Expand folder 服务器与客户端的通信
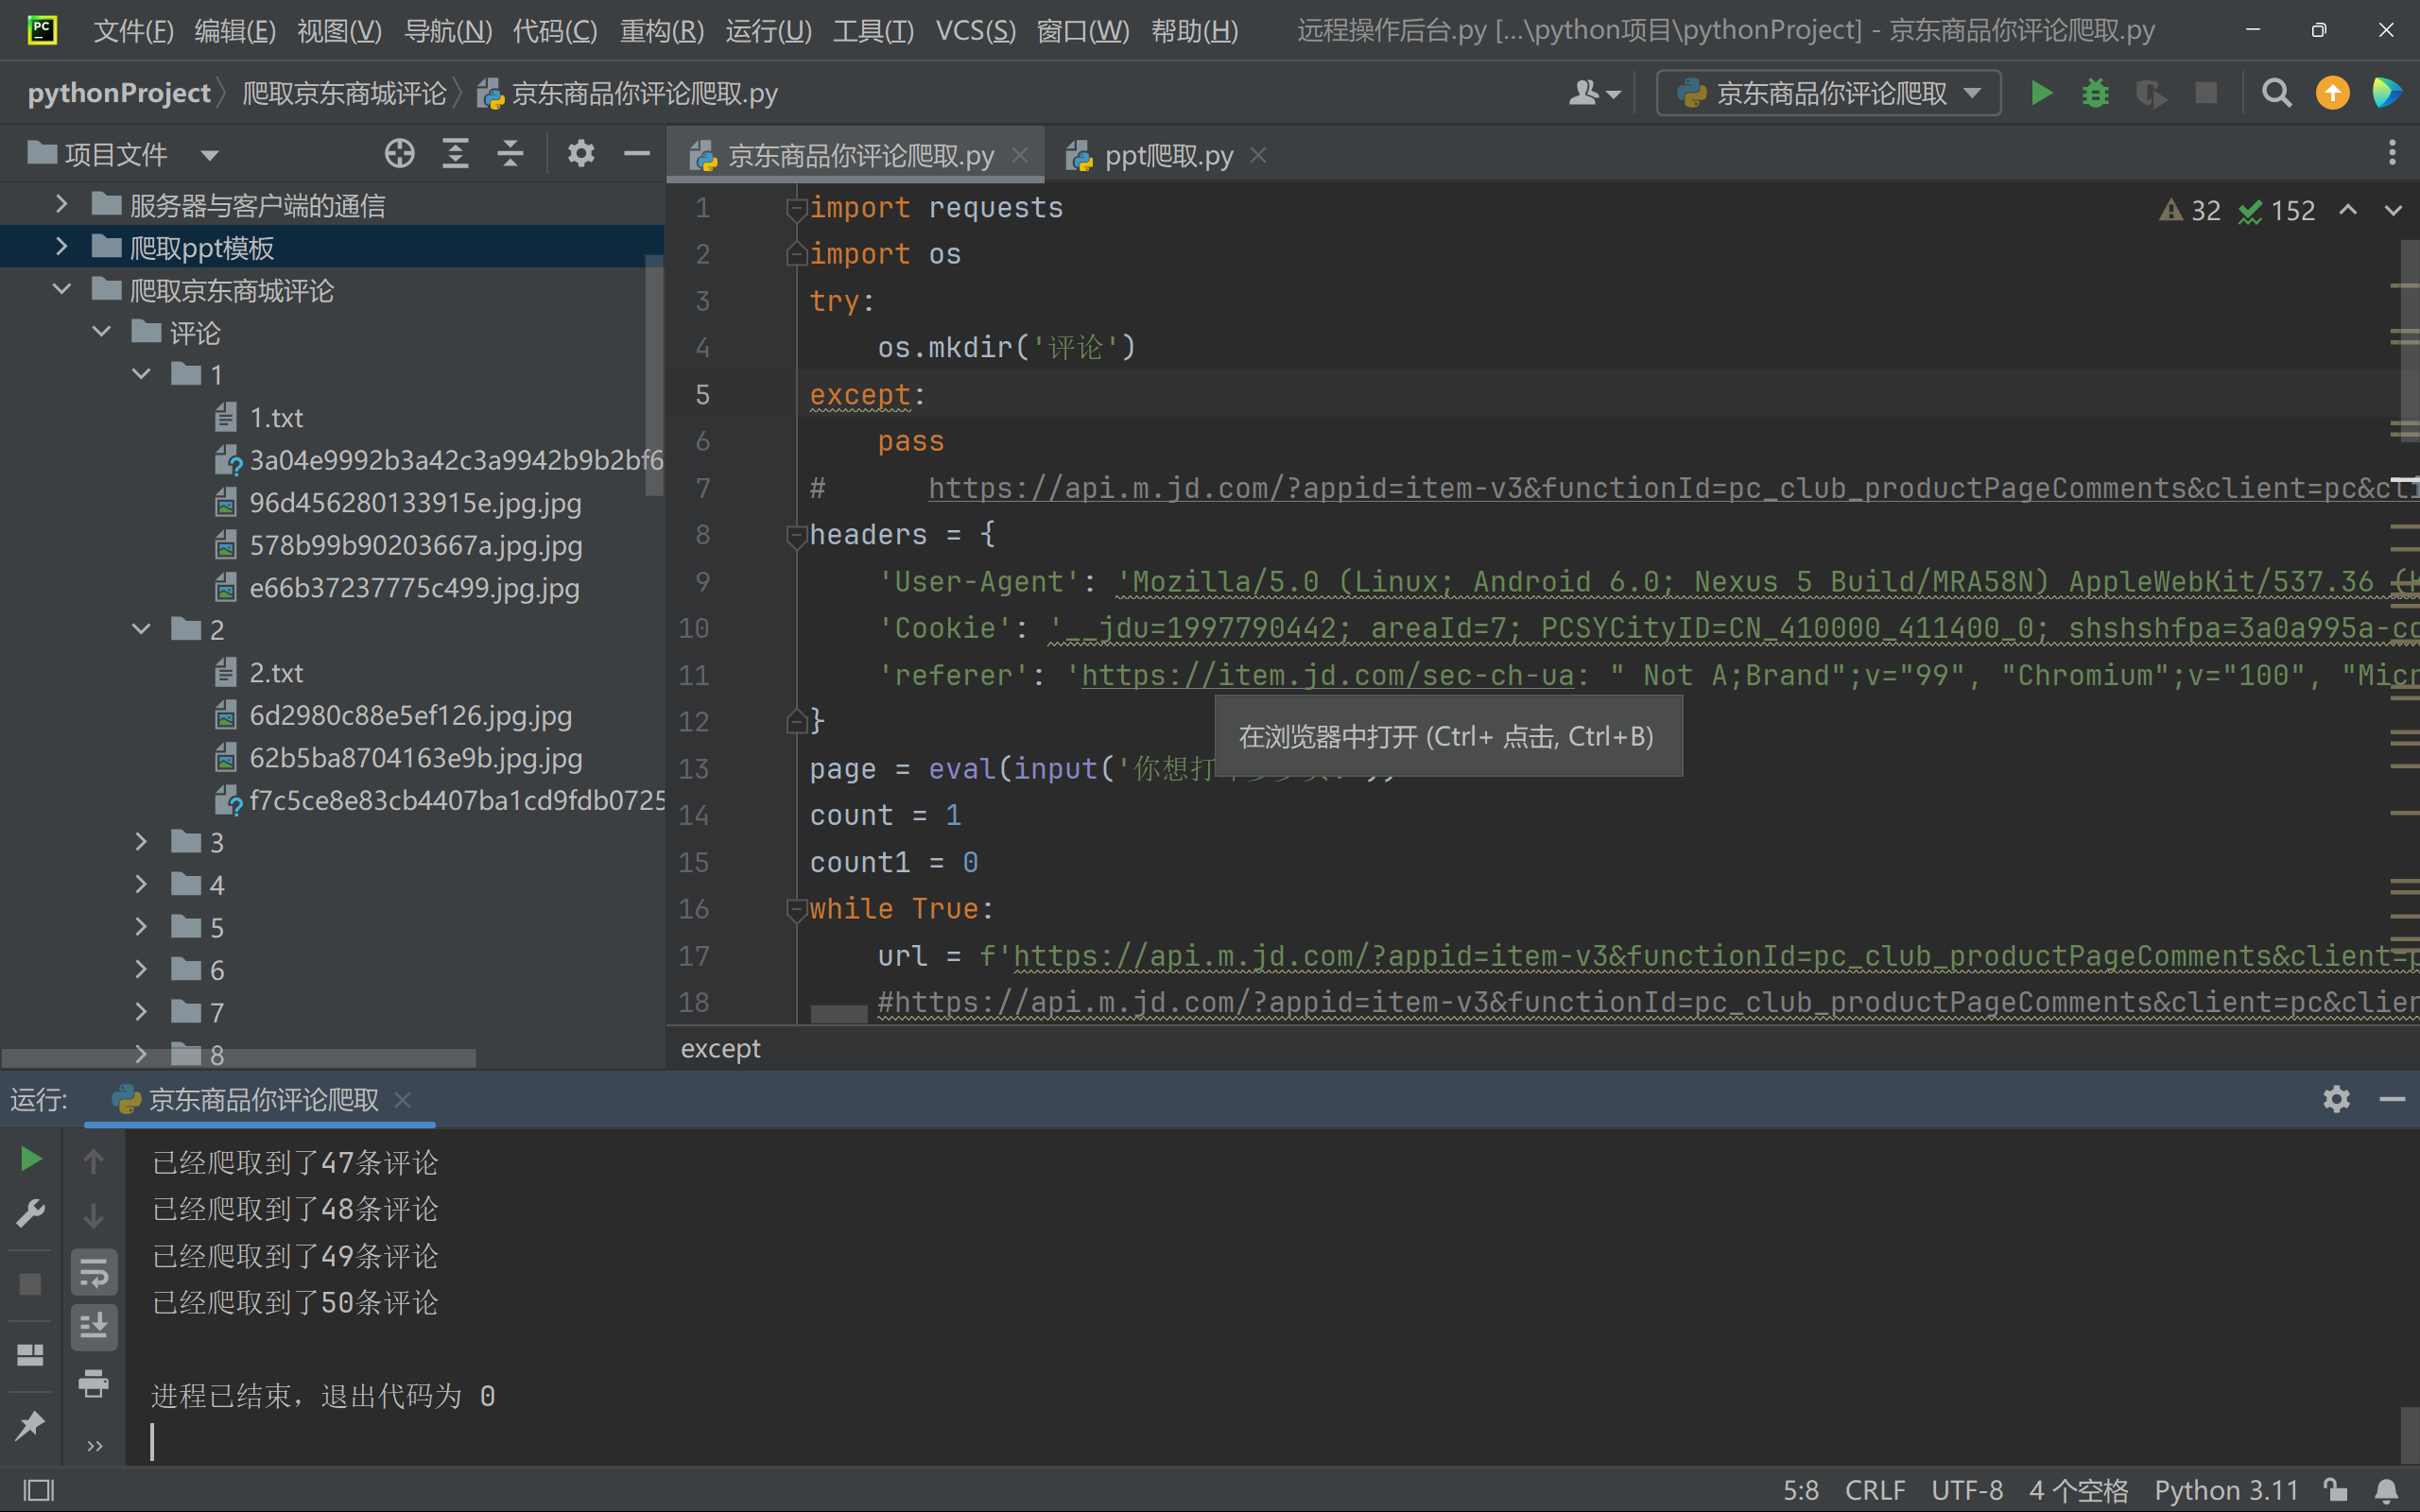The height and width of the screenshot is (1512, 2420). pyautogui.click(x=61, y=205)
